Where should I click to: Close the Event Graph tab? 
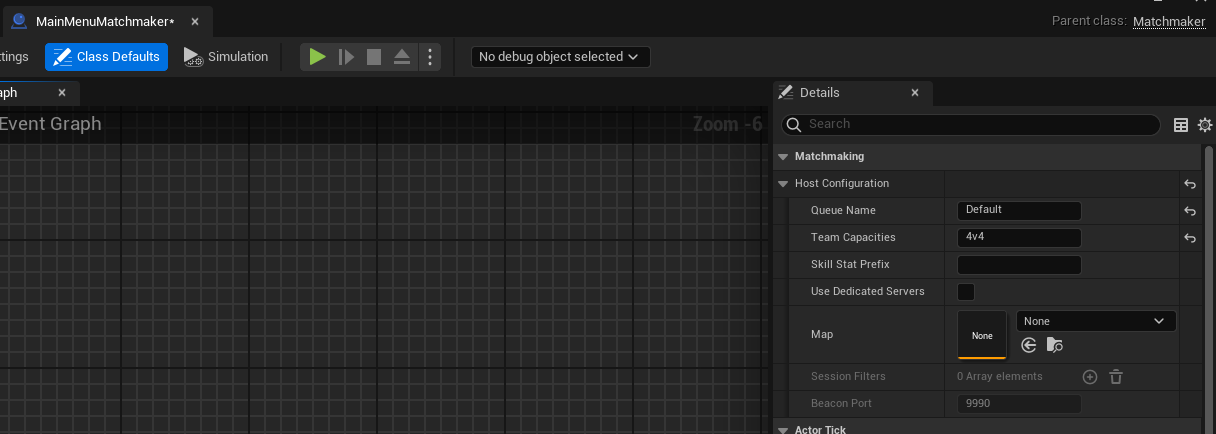62,93
